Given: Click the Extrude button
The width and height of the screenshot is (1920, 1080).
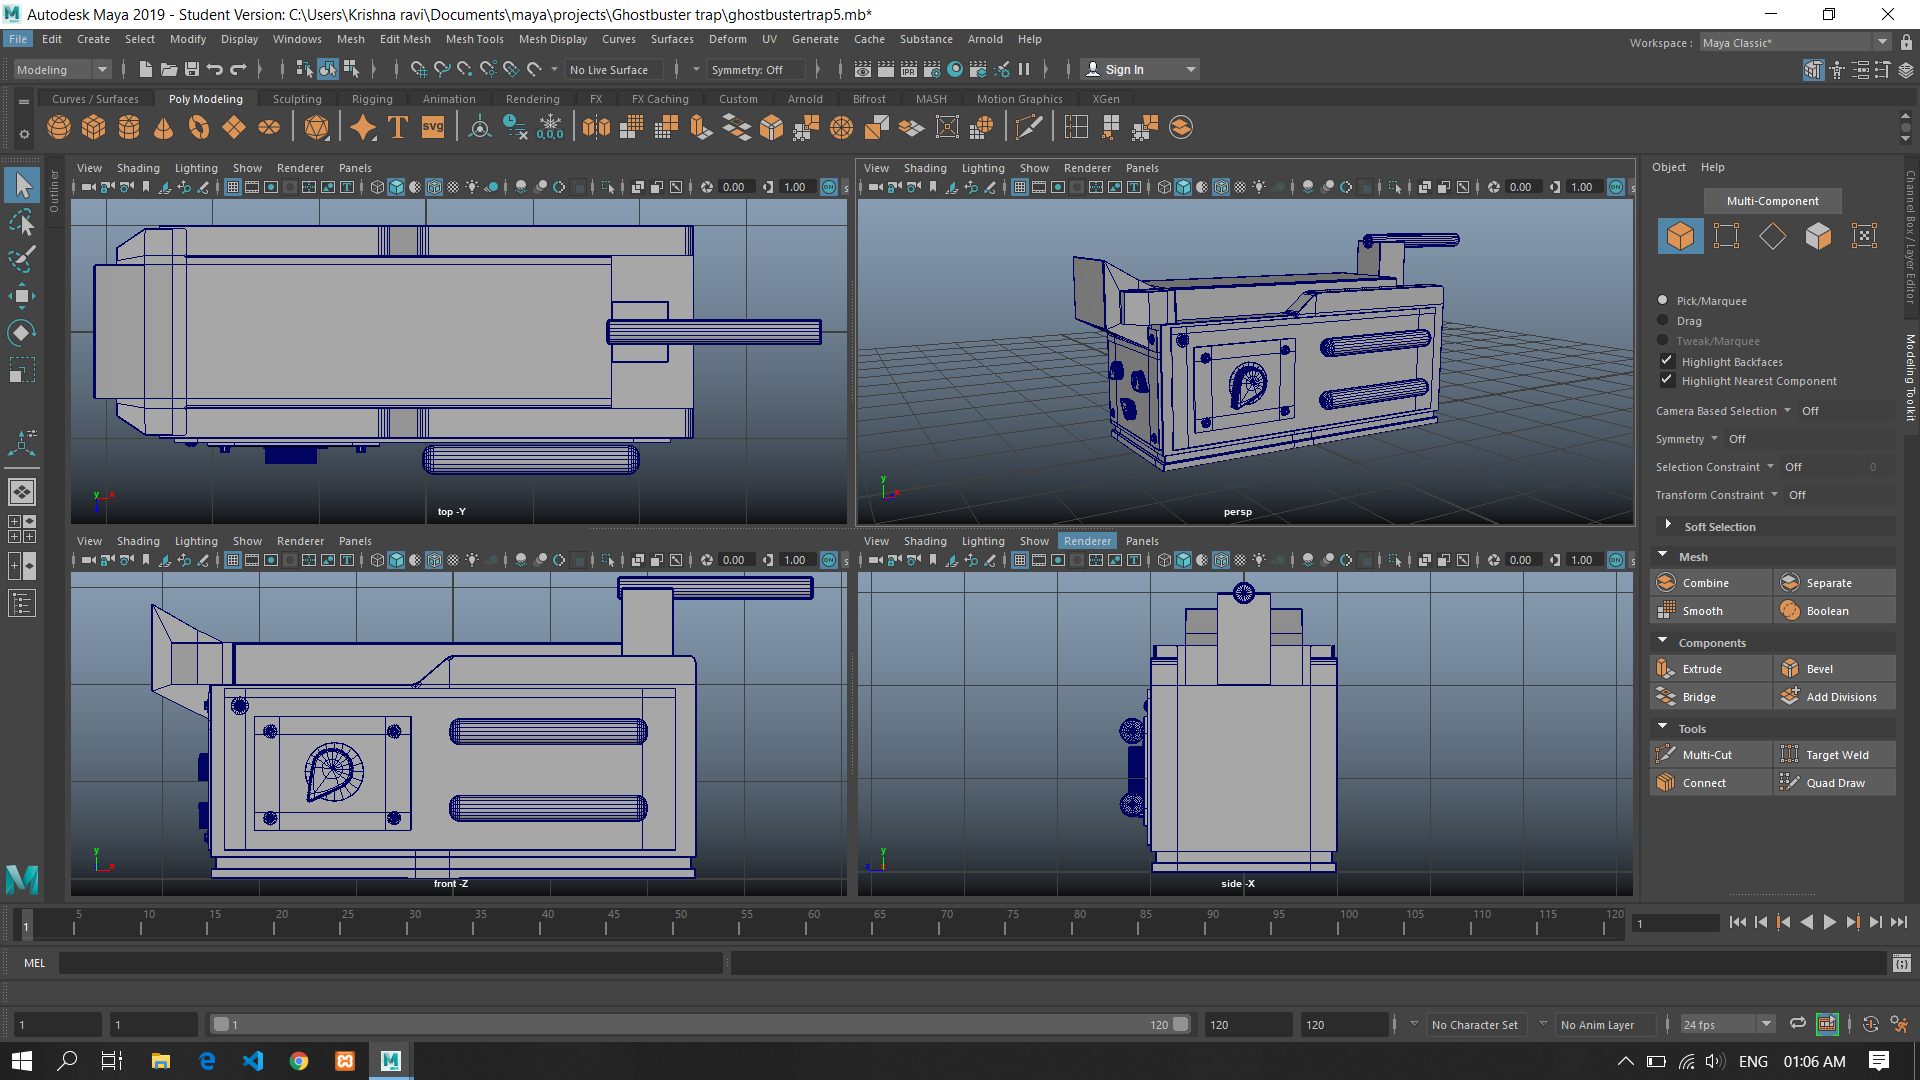Looking at the screenshot, I should pyautogui.click(x=1711, y=669).
